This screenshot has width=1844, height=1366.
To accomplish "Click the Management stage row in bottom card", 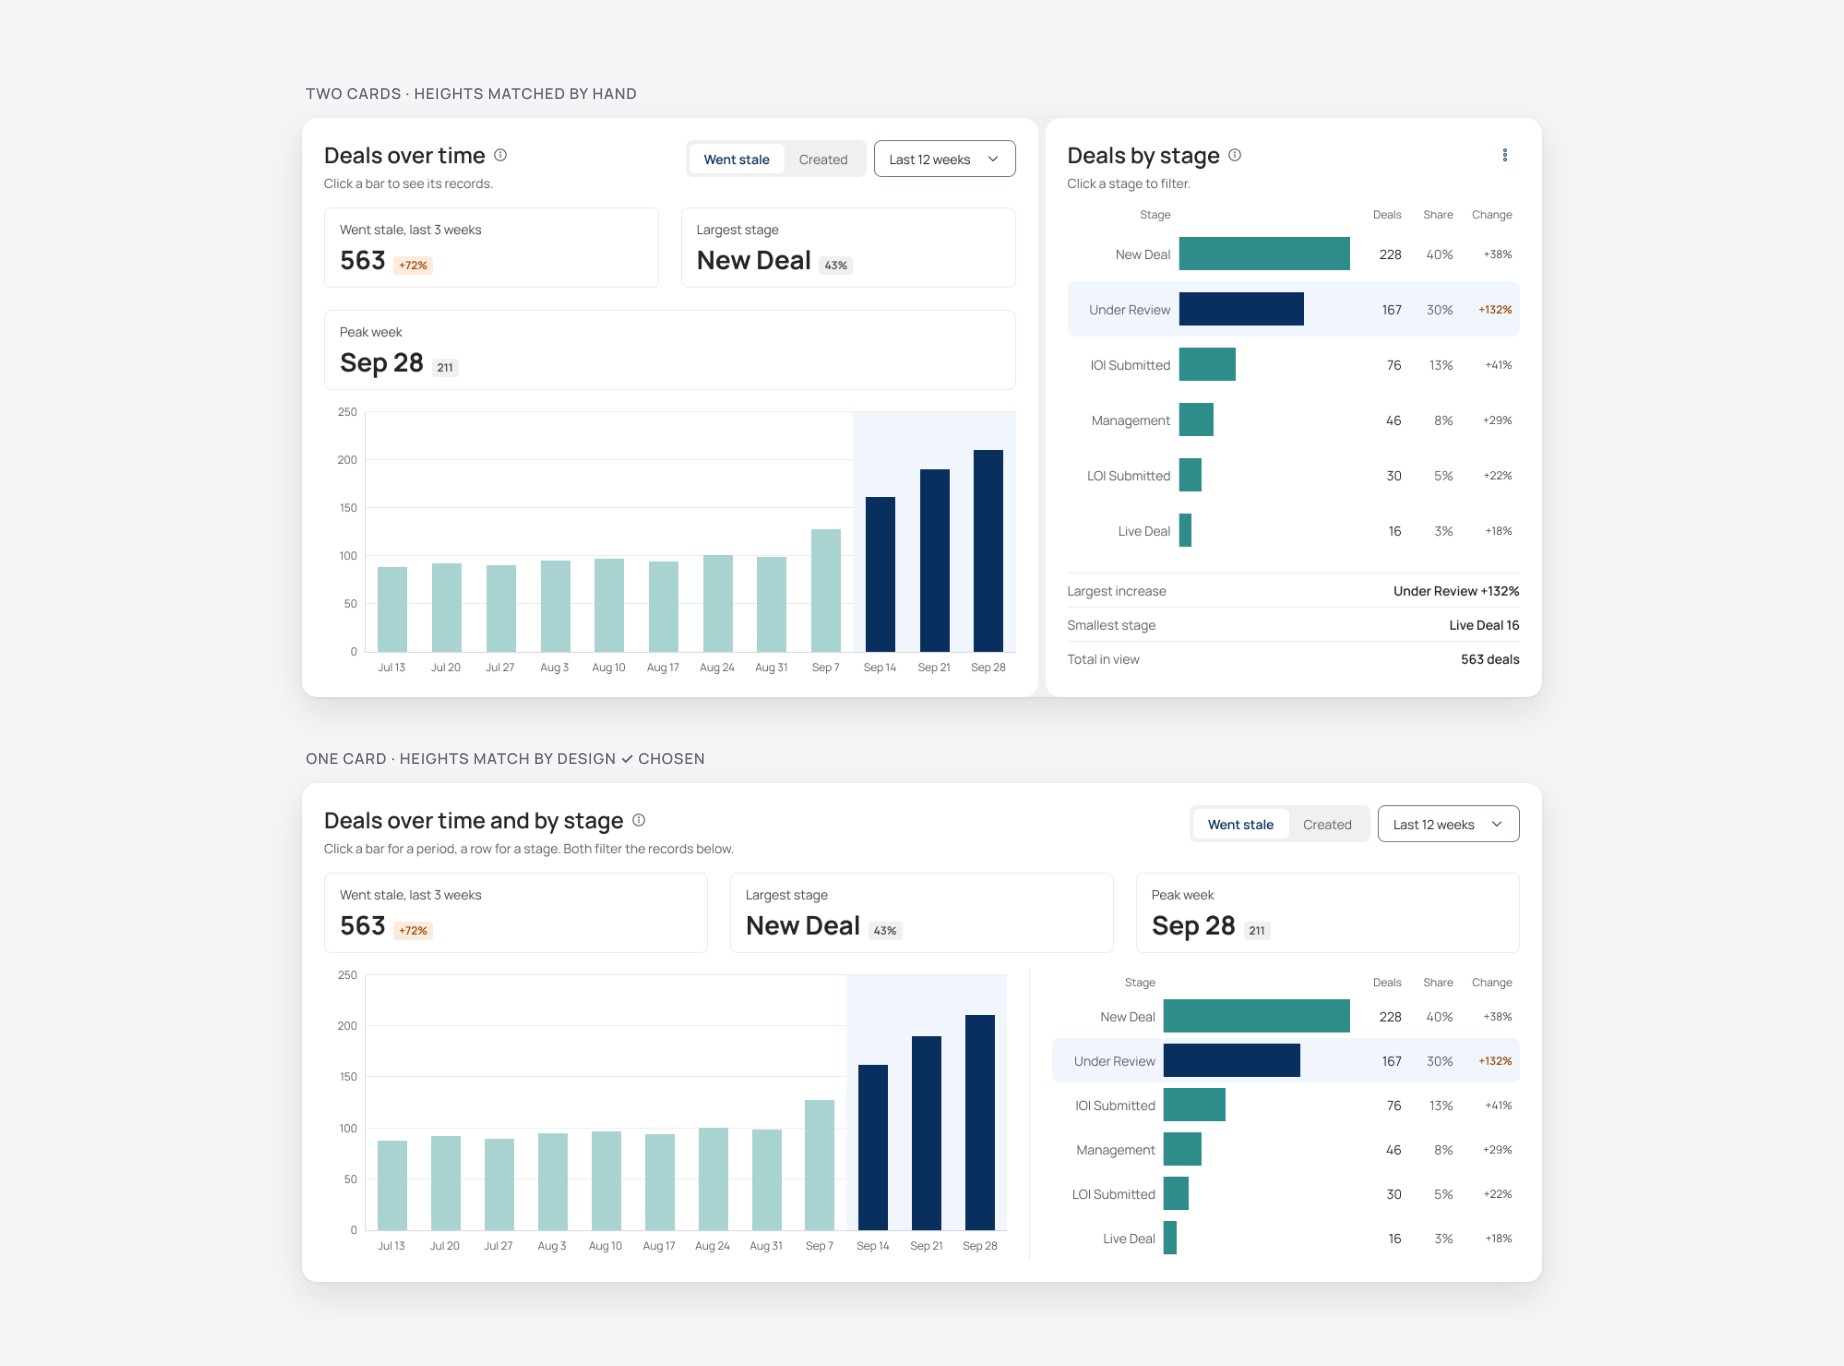I will tap(1286, 1150).
